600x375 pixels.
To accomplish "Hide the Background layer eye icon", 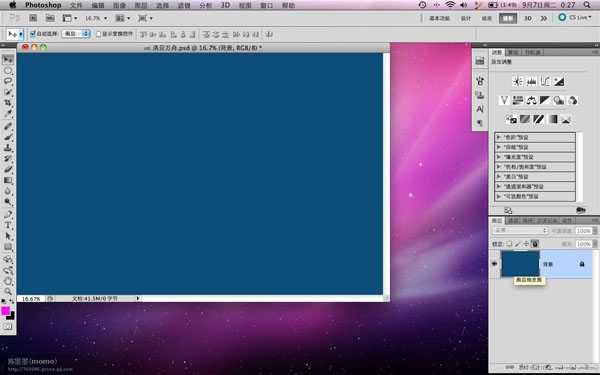I will click(494, 264).
